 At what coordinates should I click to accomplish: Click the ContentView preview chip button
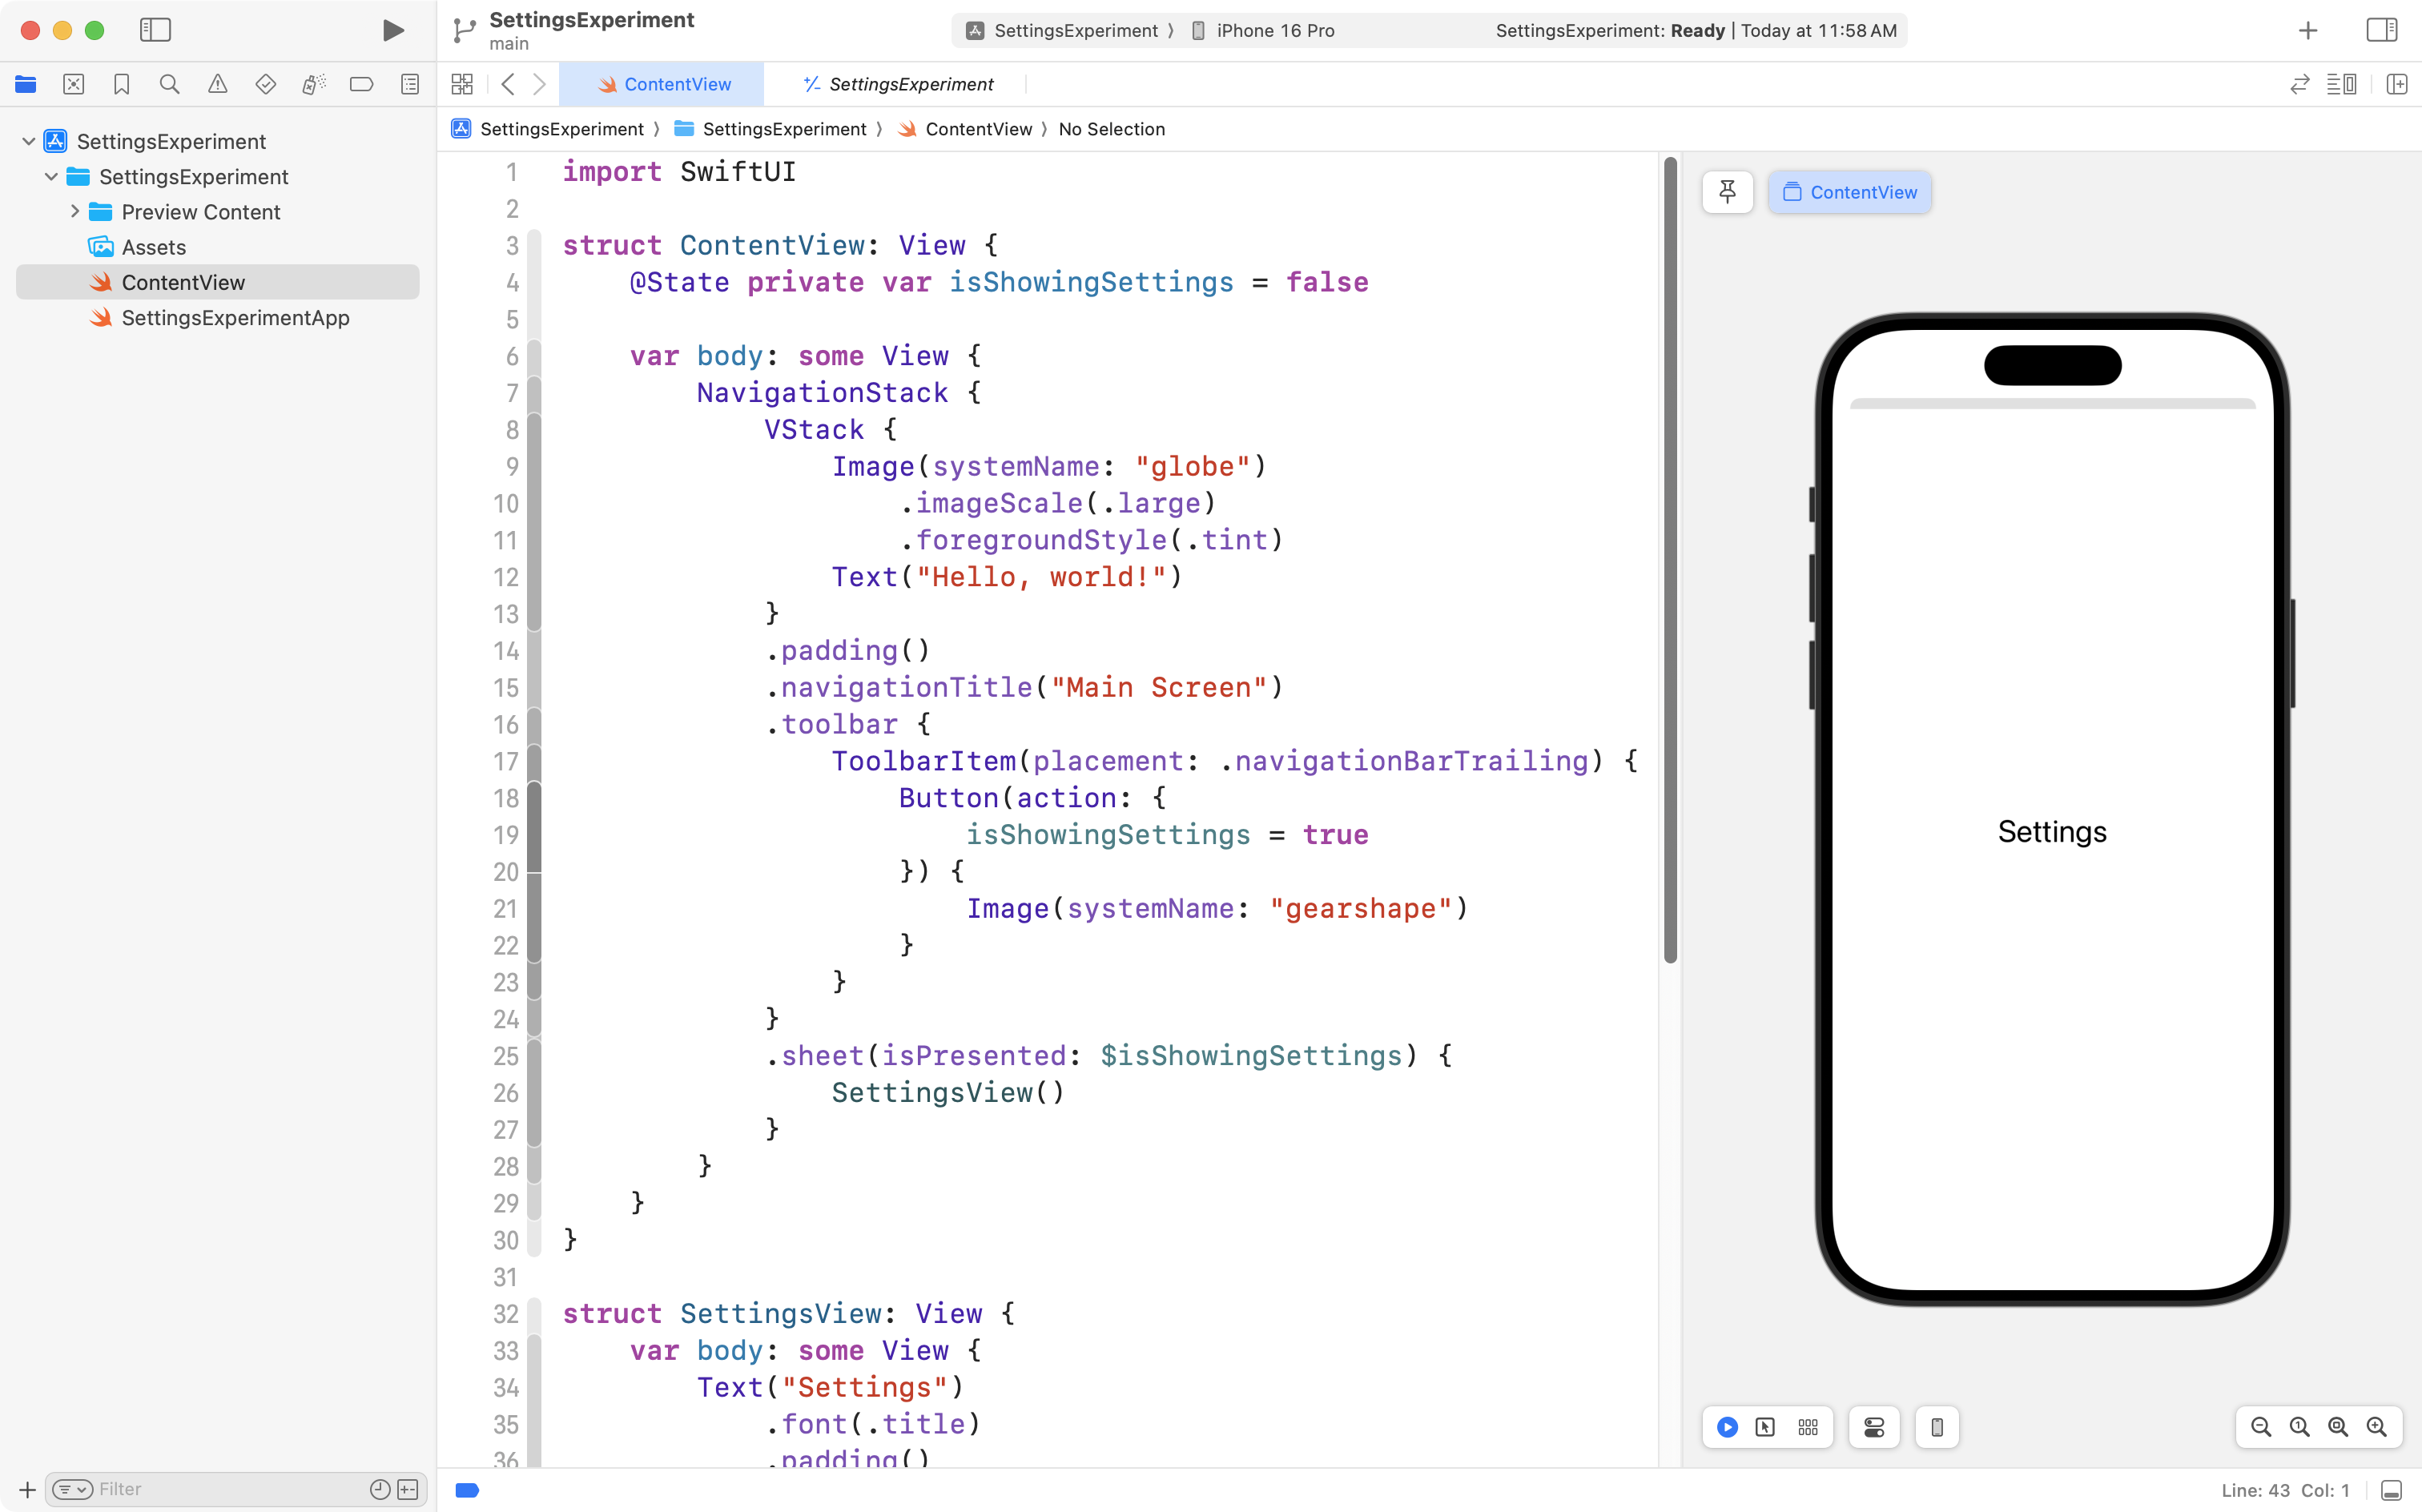pos(1849,192)
